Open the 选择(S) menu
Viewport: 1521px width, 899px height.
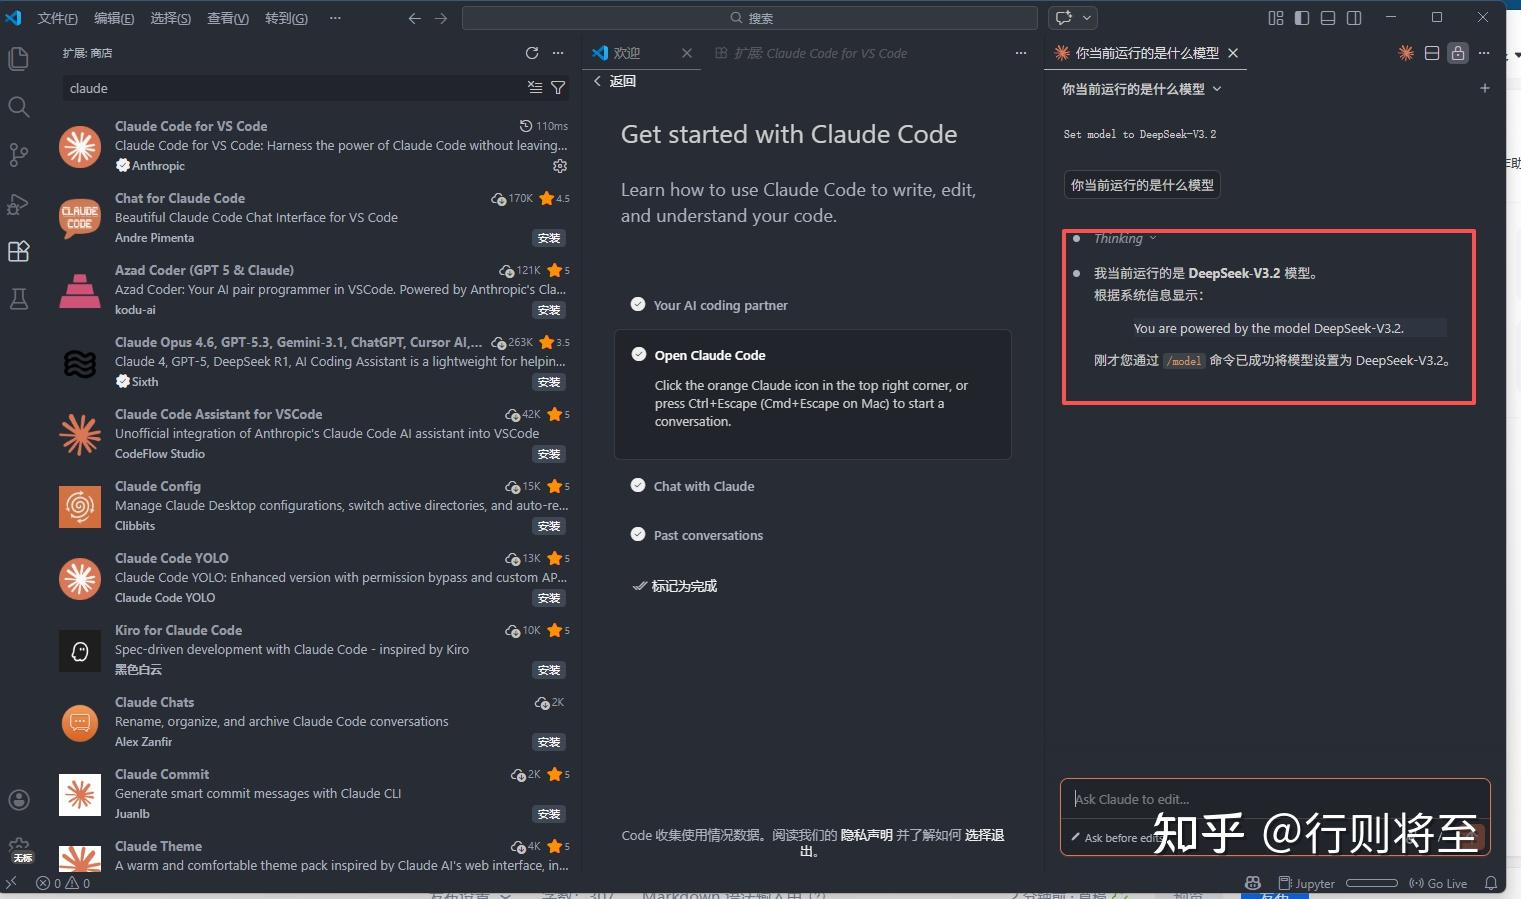click(x=171, y=18)
